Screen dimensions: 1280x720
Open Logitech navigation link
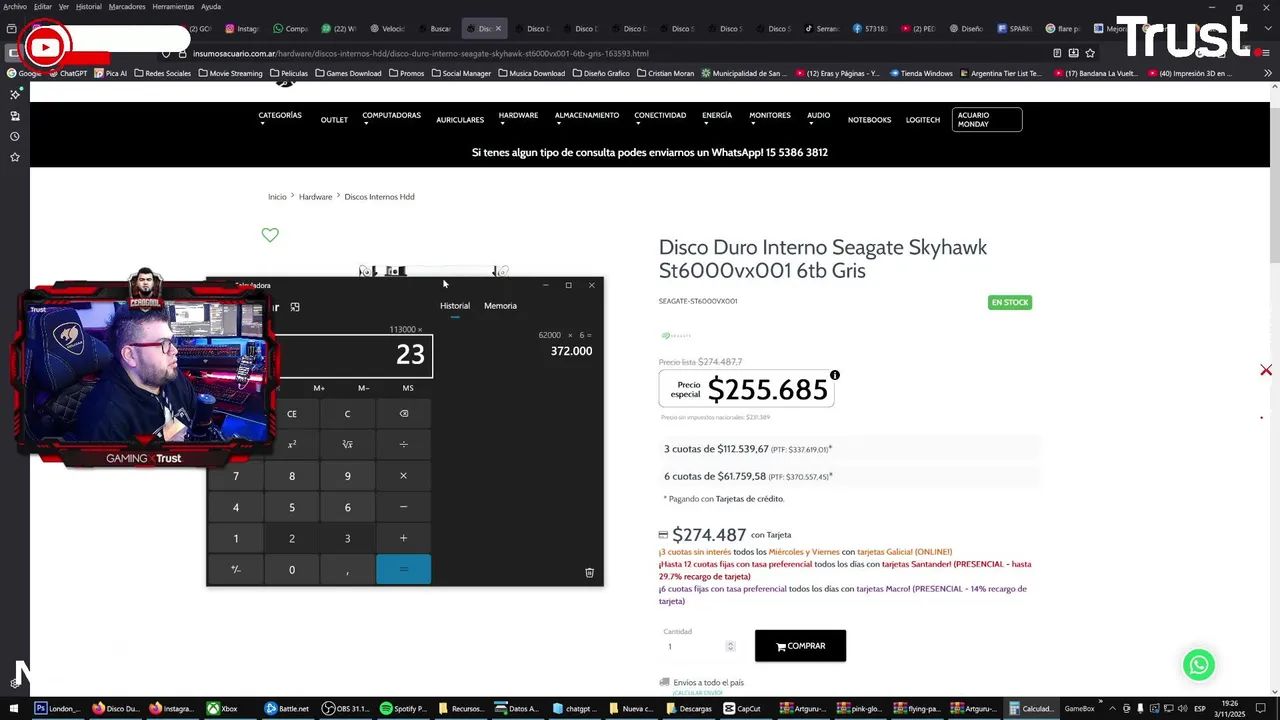923,120
